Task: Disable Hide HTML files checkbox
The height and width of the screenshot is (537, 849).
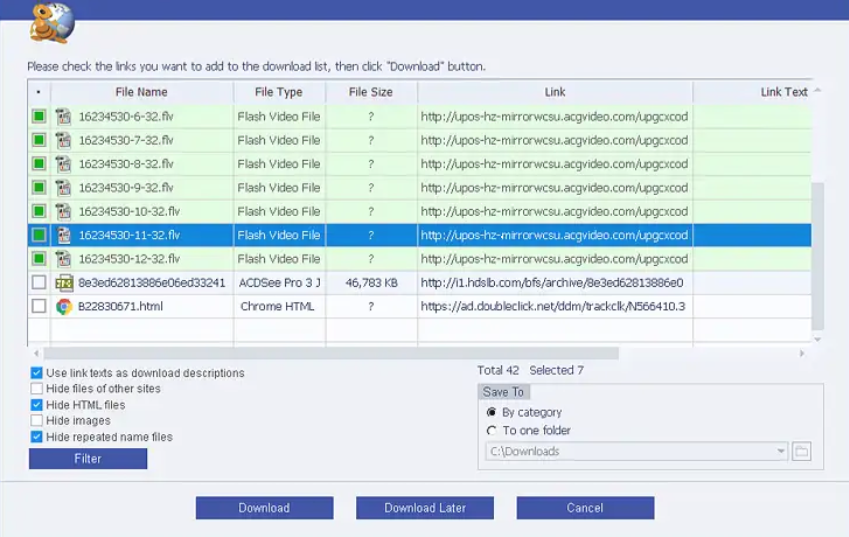Action: pyautogui.click(x=36, y=405)
